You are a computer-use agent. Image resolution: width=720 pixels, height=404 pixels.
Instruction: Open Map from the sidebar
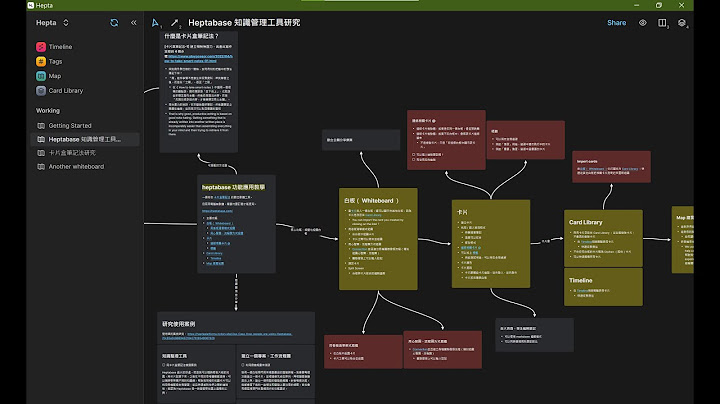click(48, 76)
